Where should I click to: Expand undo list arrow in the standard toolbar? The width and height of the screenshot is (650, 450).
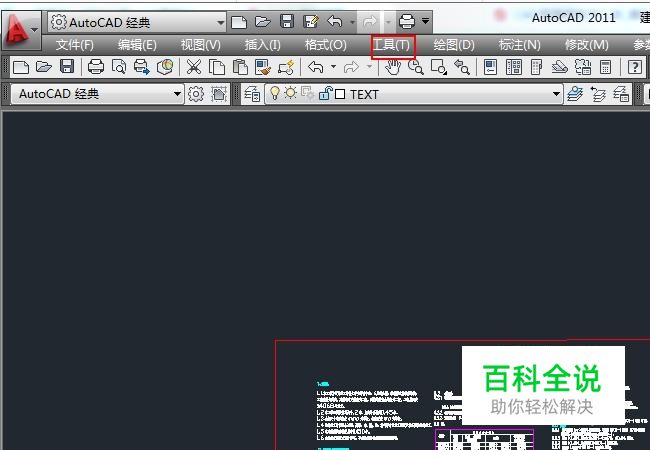tap(333, 66)
